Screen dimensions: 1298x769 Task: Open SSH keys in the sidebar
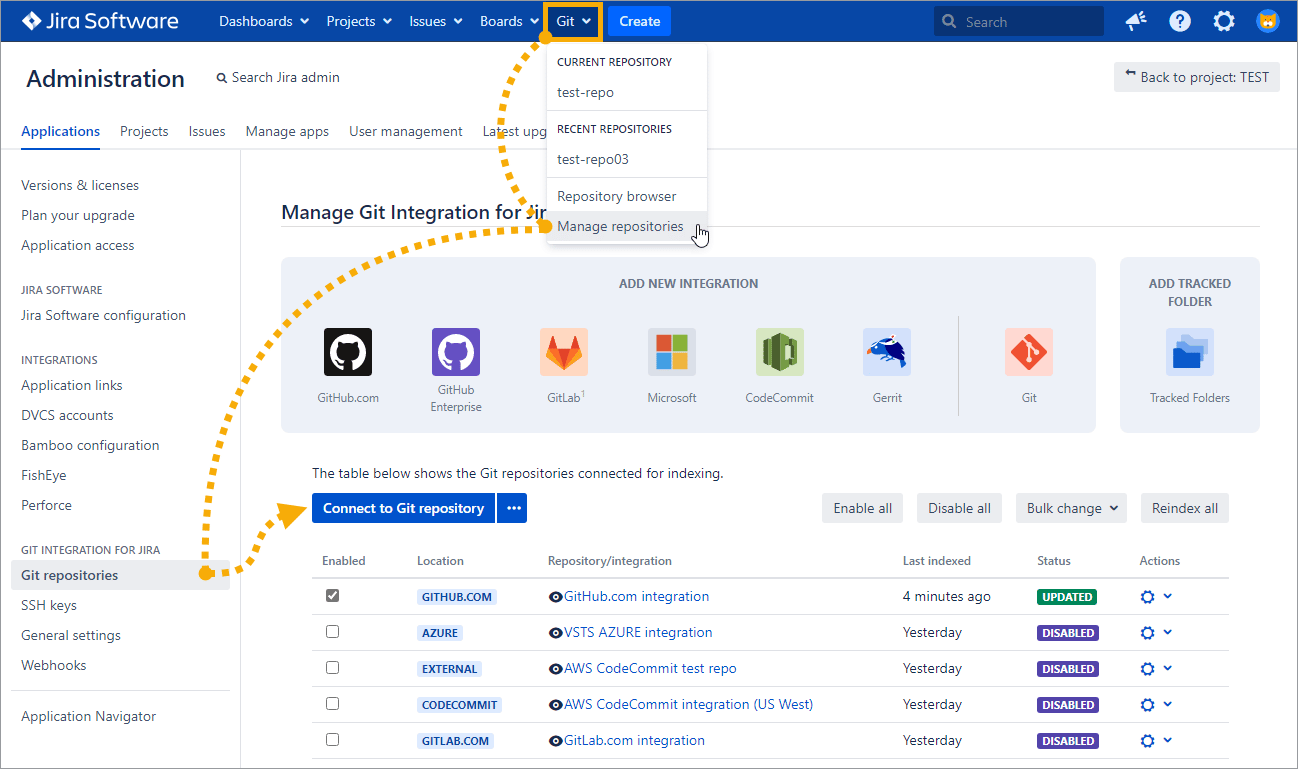[x=49, y=605]
